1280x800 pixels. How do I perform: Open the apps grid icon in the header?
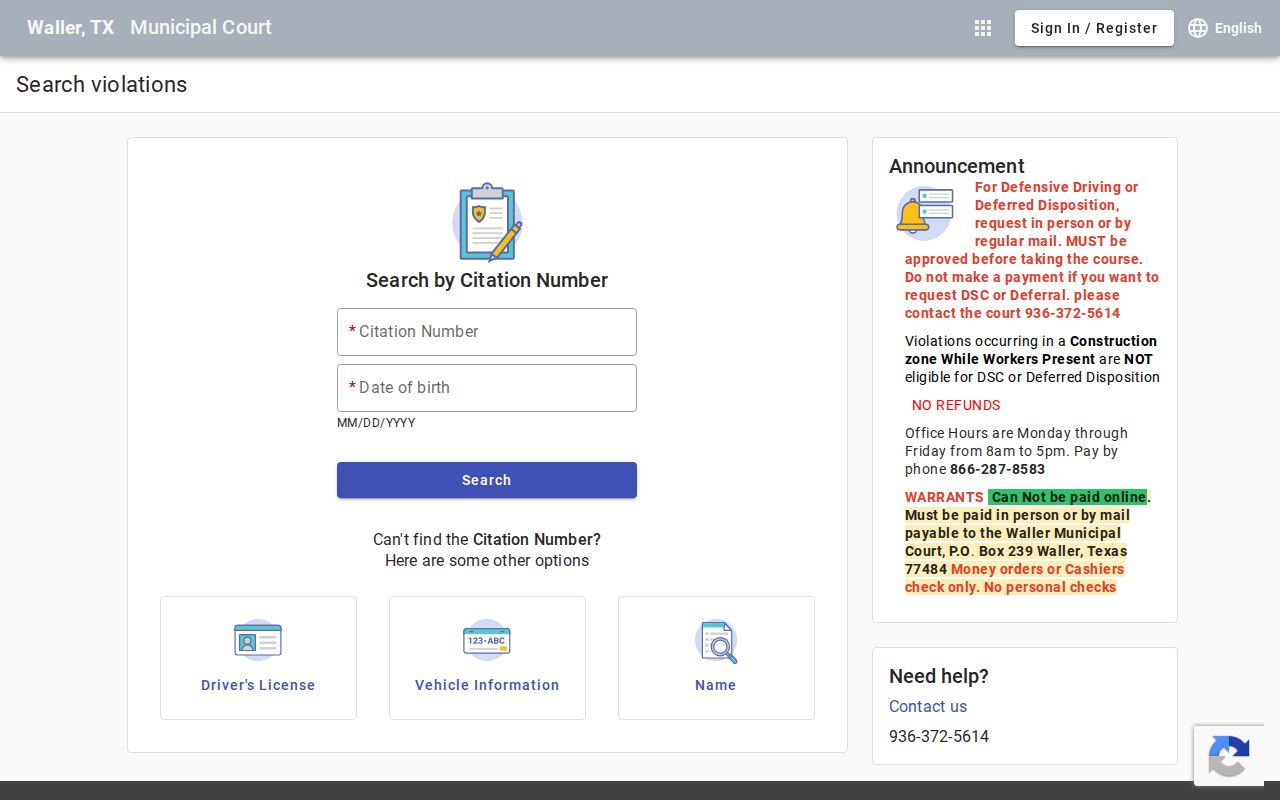coord(983,28)
